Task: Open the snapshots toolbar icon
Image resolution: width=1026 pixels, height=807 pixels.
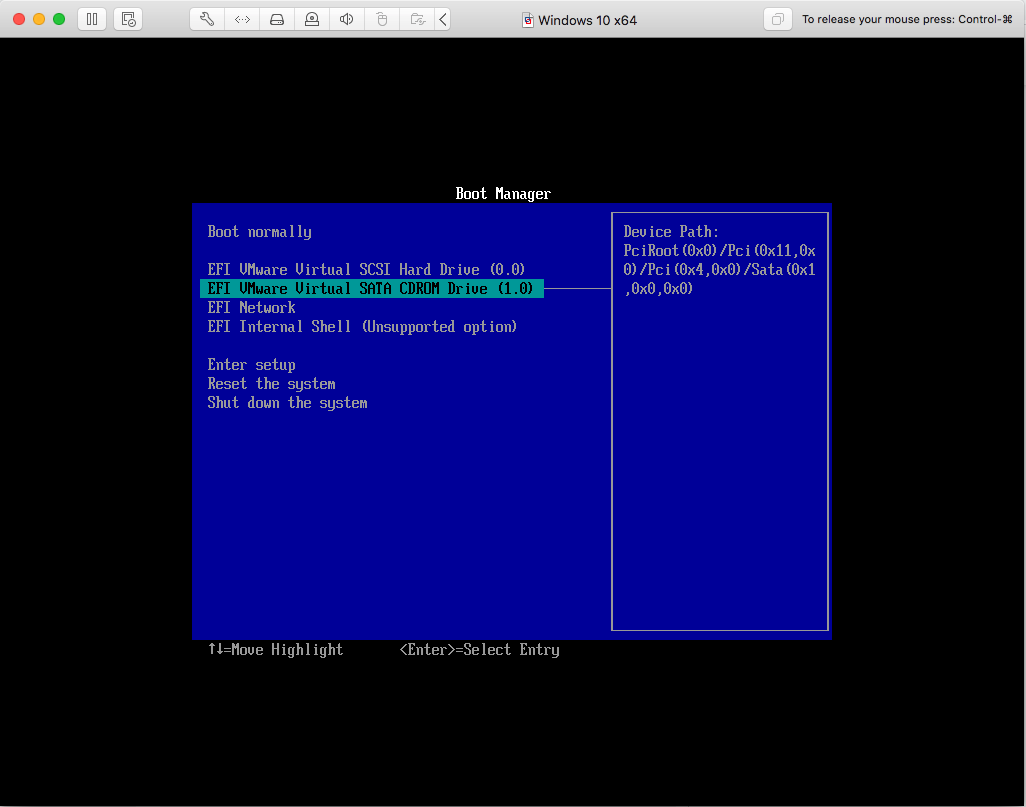Action: tap(128, 19)
